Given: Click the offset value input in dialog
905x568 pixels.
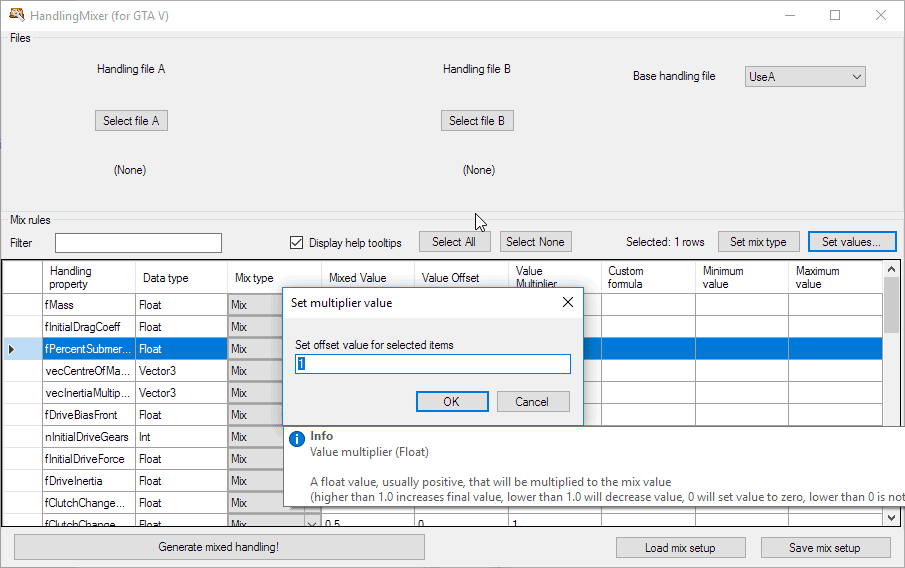Looking at the screenshot, I should point(433,364).
